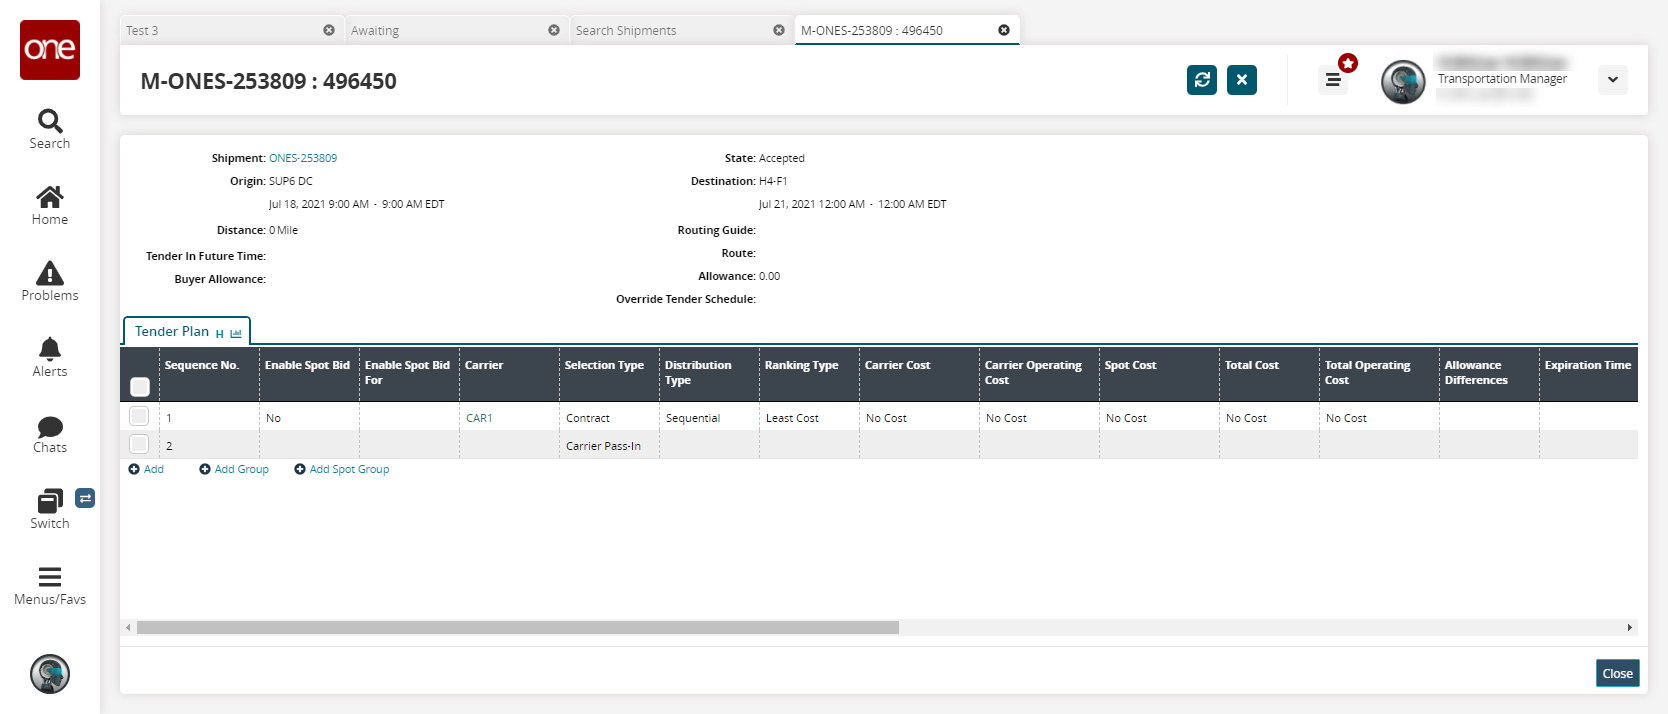Expand the user profile dropdown arrow
This screenshot has width=1668, height=714.
pyautogui.click(x=1612, y=80)
